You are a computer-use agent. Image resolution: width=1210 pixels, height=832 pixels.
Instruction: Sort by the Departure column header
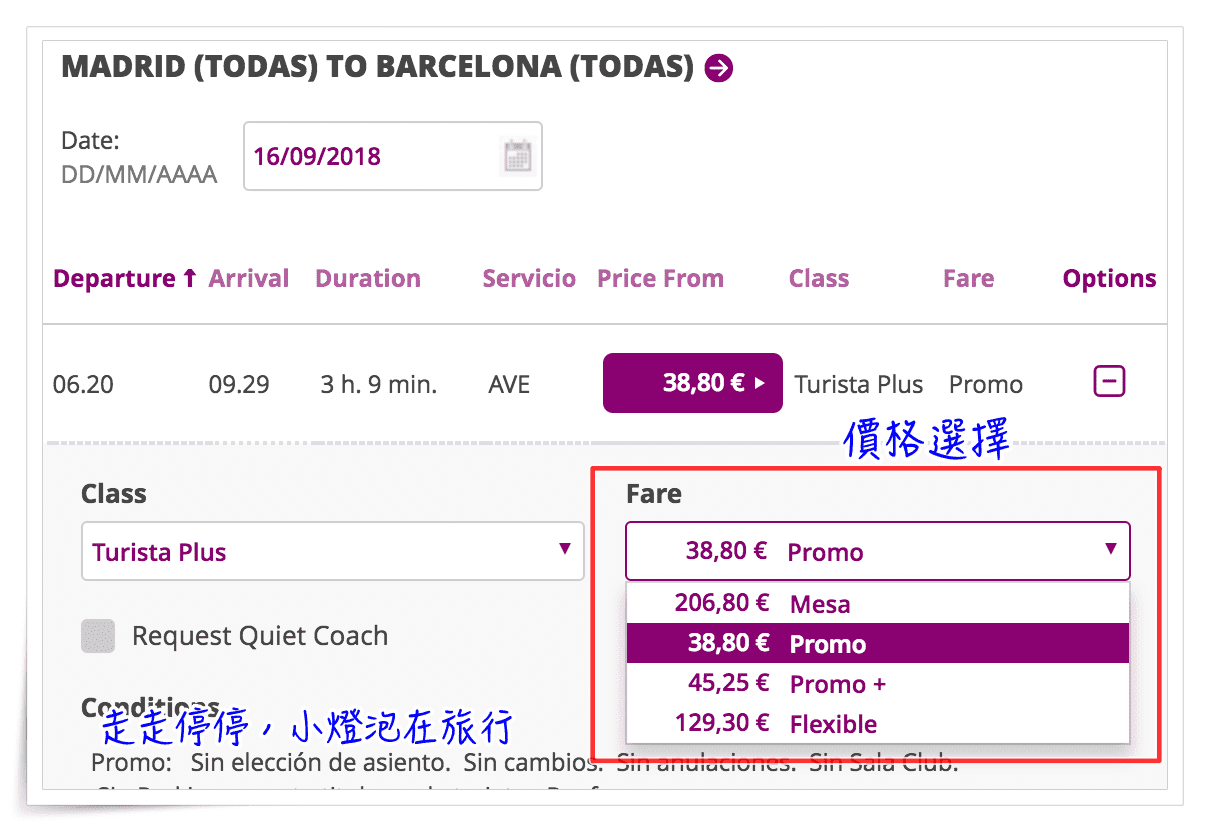(125, 279)
